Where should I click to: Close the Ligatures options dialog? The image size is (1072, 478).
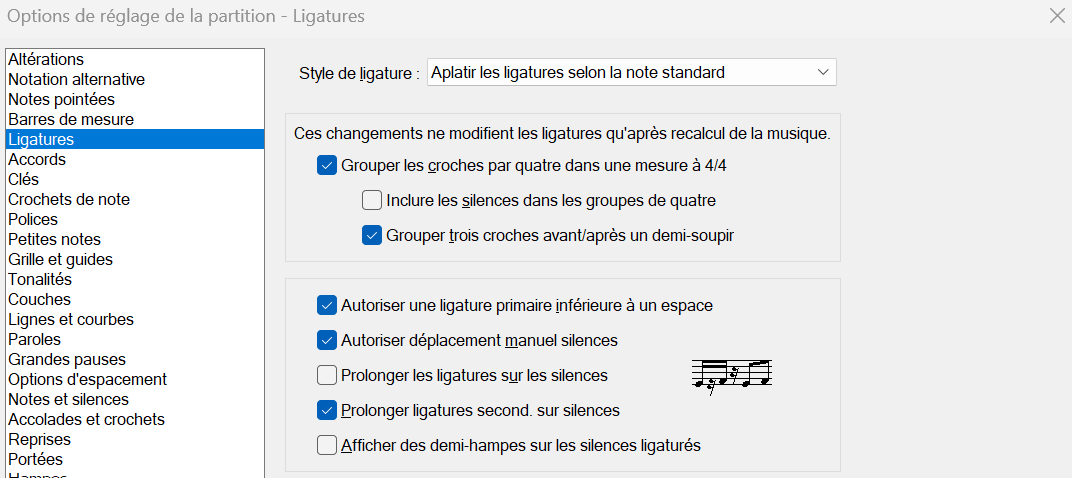coord(1056,15)
